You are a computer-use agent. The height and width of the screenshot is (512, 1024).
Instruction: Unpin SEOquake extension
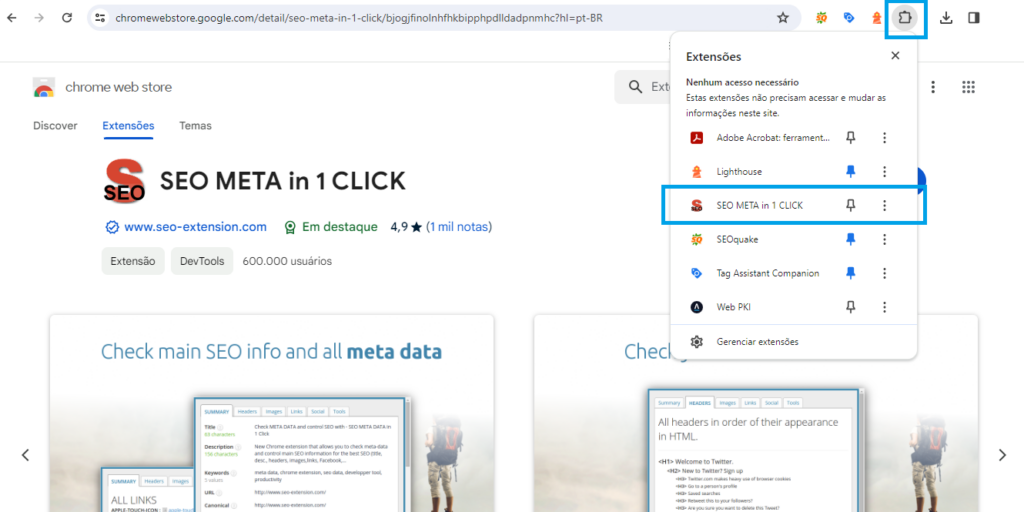850,240
